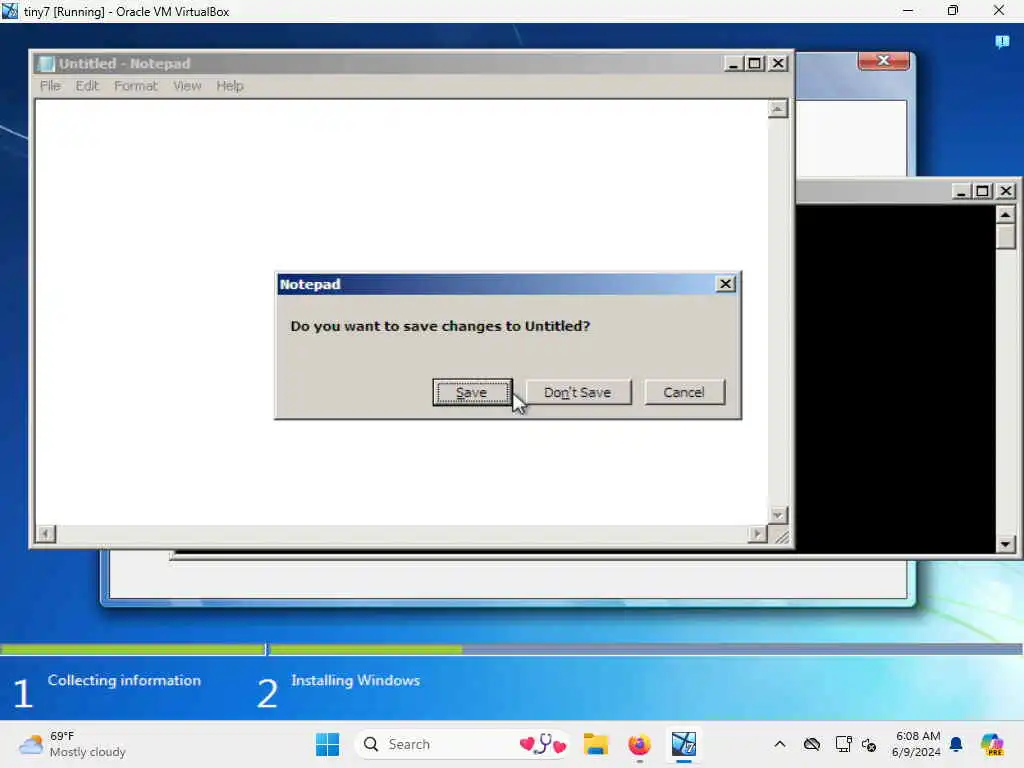The height and width of the screenshot is (768, 1024).
Task: Open the weather widget on taskbar
Action: coord(72,744)
